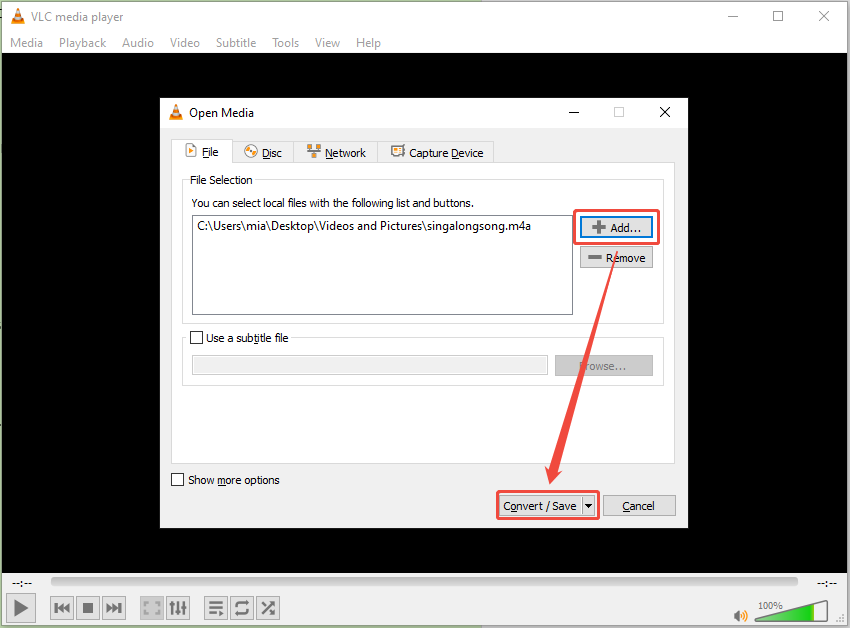850x628 pixels.
Task: Enable the Use a subtitle file checkbox
Action: tap(196, 338)
